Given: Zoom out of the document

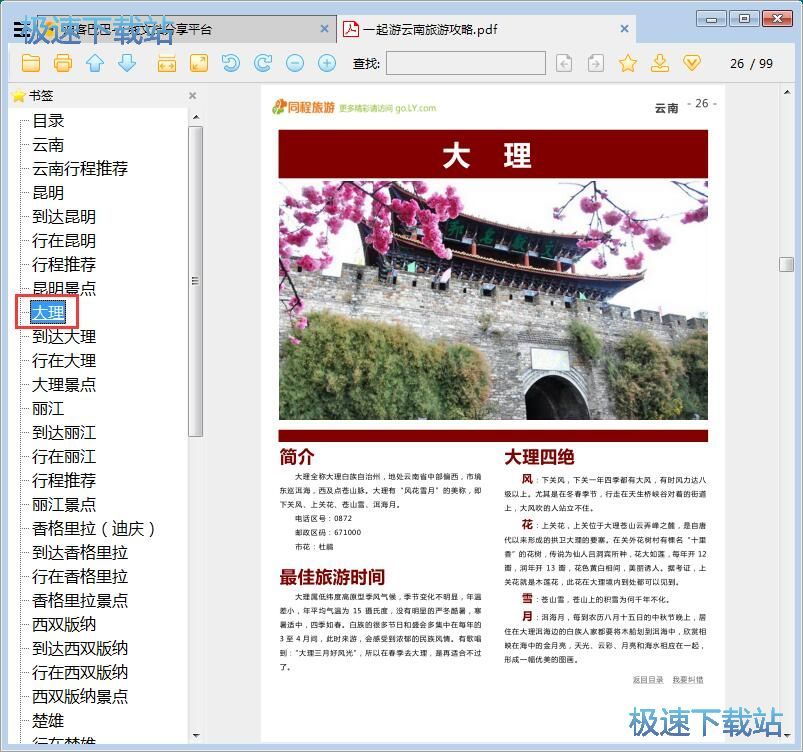Looking at the screenshot, I should 293,62.
